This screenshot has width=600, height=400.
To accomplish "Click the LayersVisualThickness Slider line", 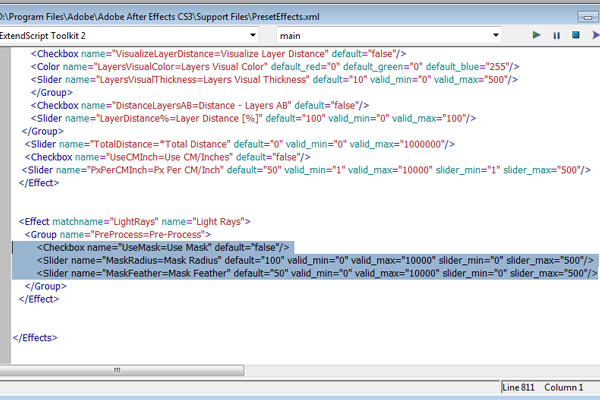I will [274, 80].
